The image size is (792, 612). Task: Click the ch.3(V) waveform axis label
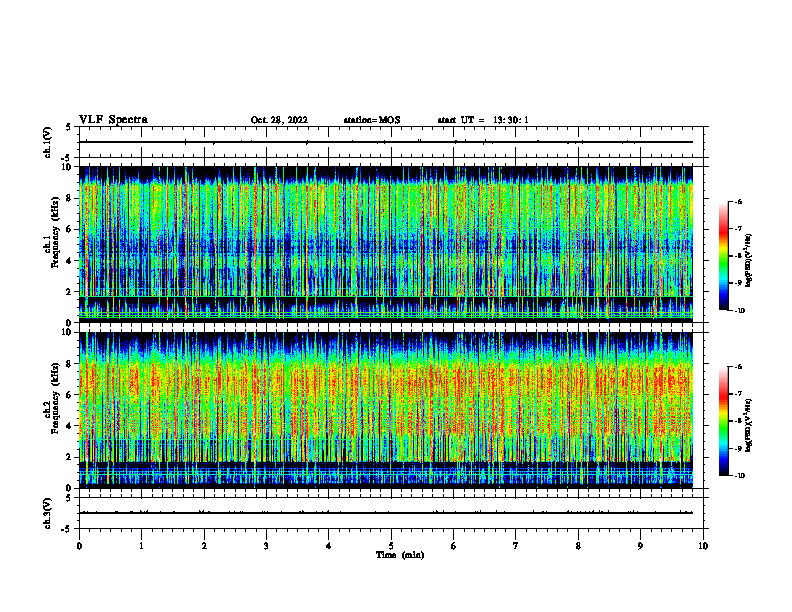[x=47, y=513]
